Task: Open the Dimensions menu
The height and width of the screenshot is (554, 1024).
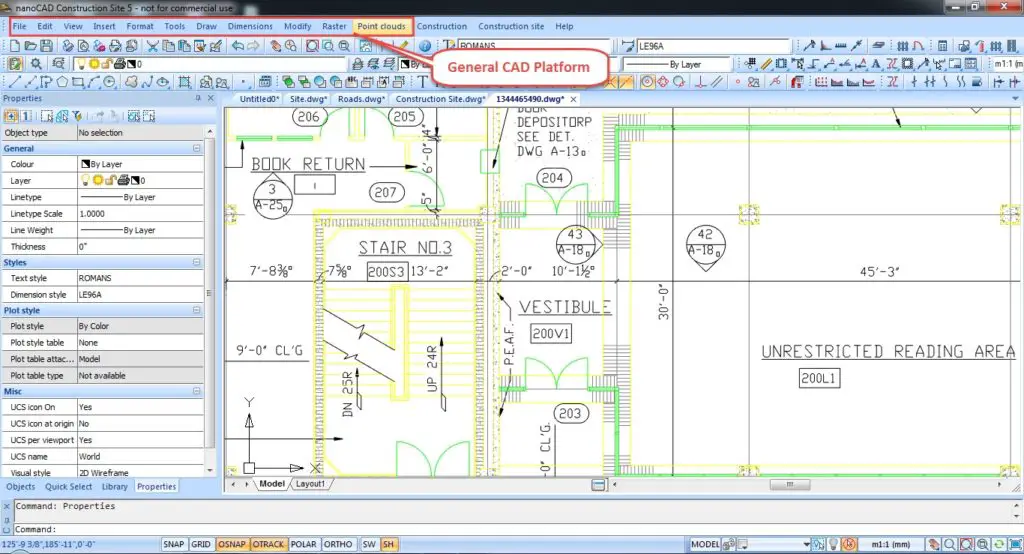Action: (x=250, y=26)
